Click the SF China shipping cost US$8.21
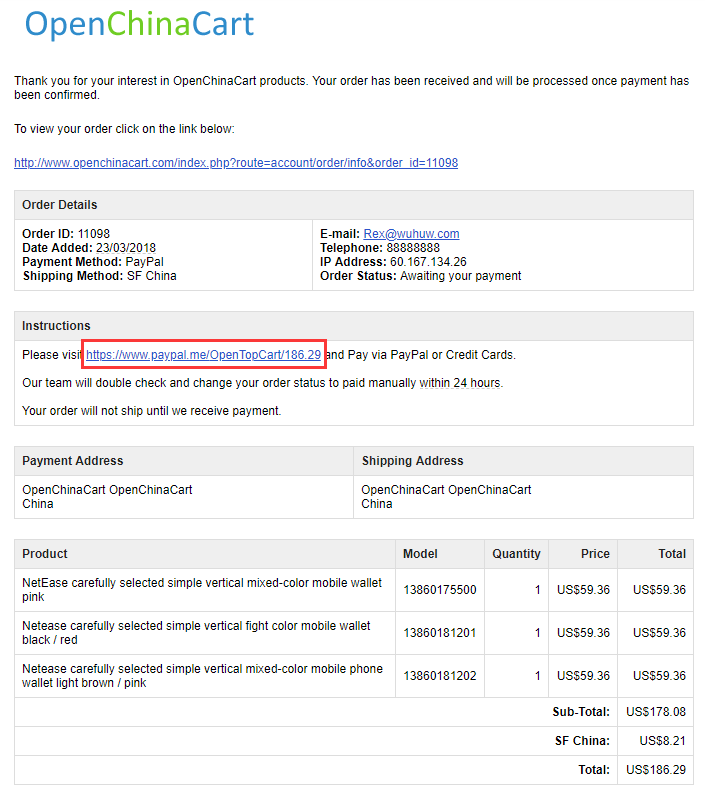The image size is (705, 795). [662, 741]
